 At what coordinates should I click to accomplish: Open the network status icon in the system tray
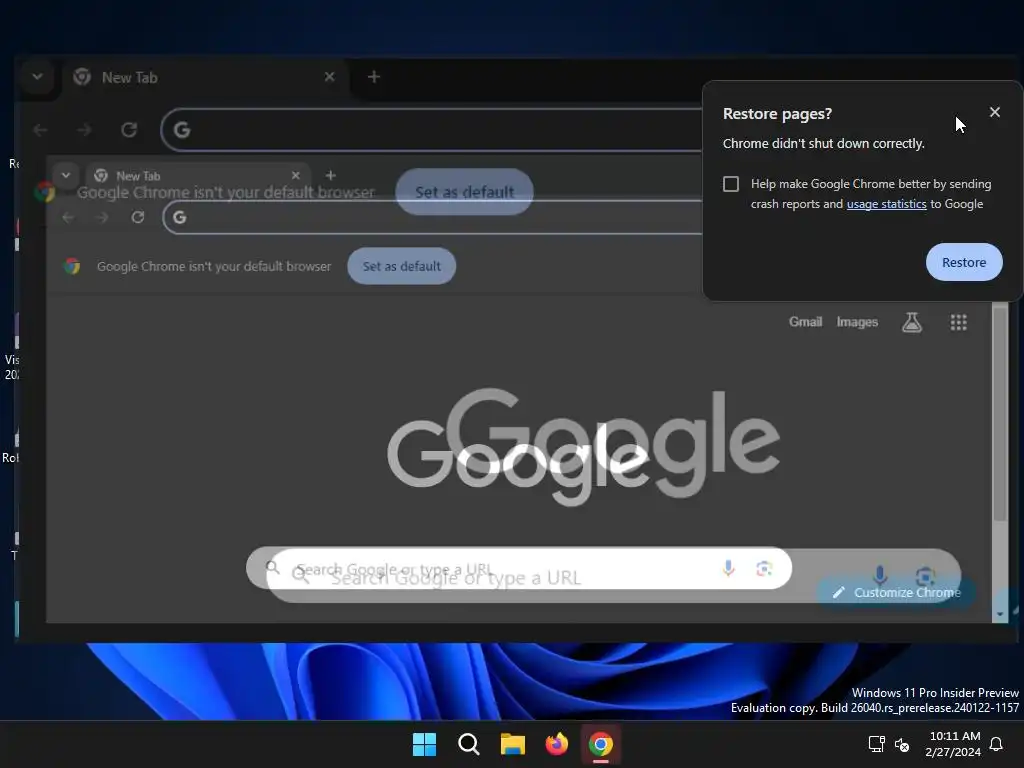(876, 744)
